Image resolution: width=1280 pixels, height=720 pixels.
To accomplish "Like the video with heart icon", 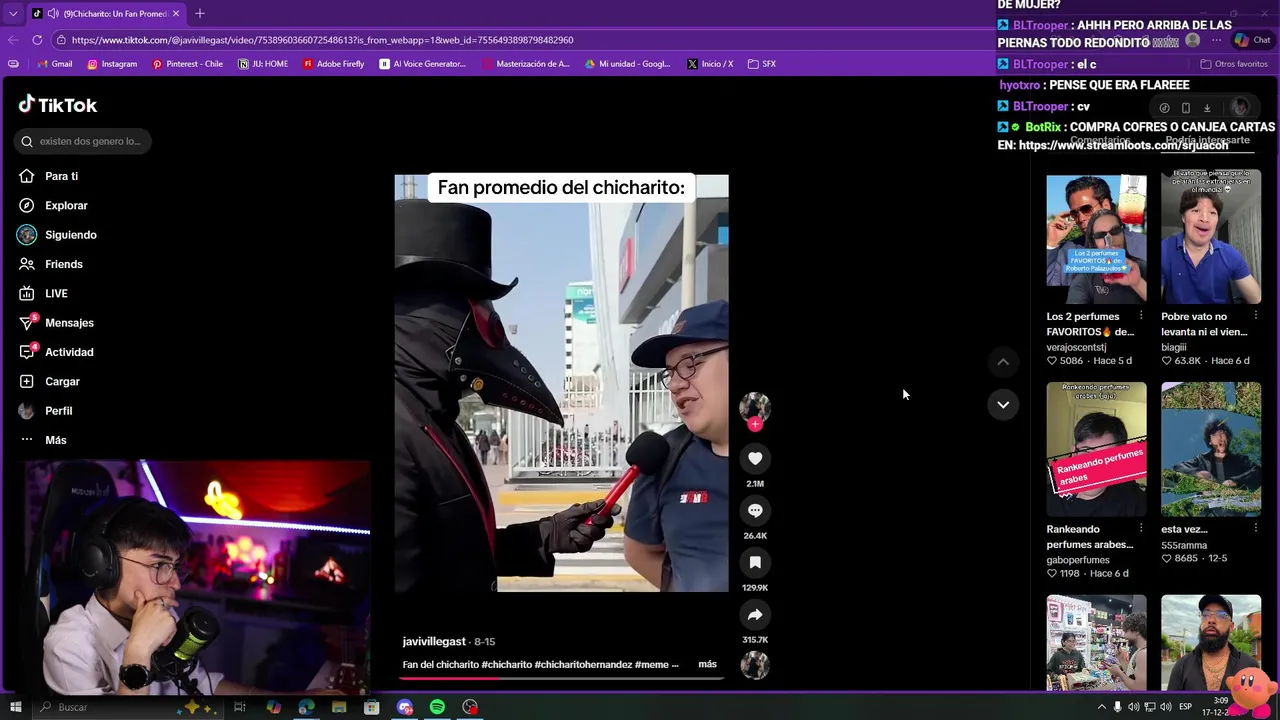I will pyautogui.click(x=755, y=458).
